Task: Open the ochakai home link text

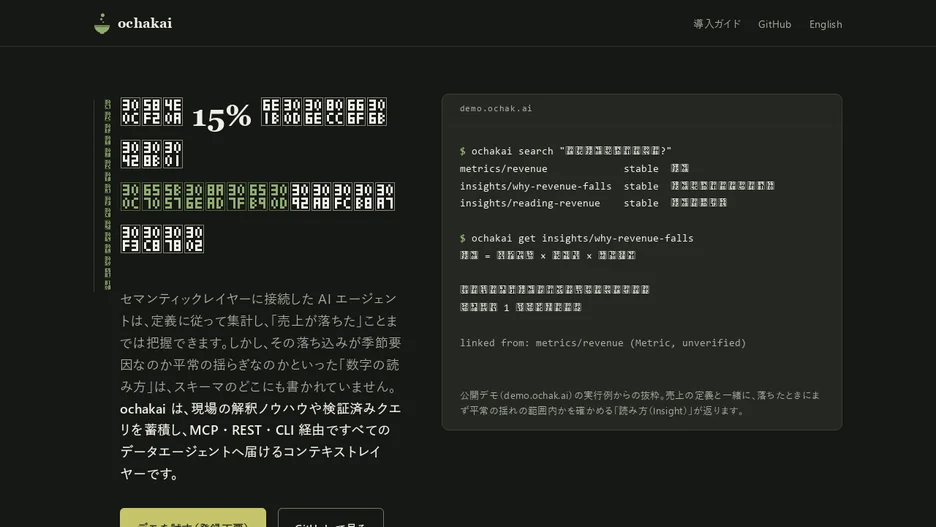Action: pos(144,23)
